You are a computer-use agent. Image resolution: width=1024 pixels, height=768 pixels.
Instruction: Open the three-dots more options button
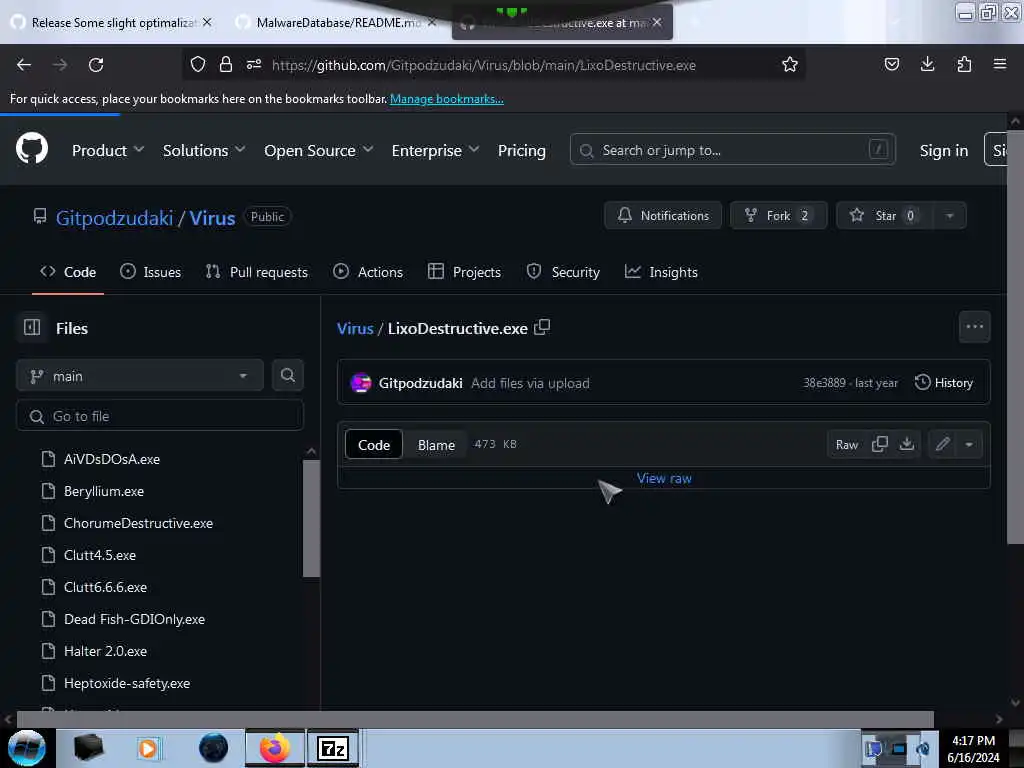(x=974, y=327)
